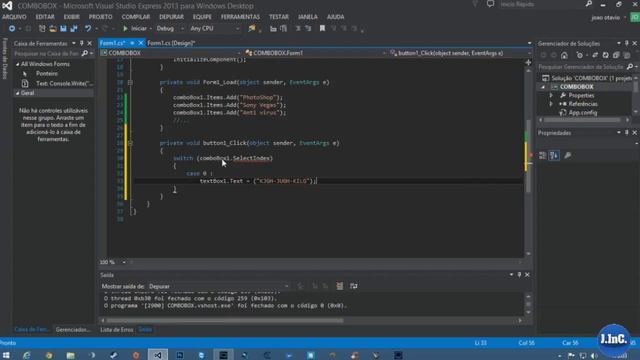Click the Home icon in Solution Explorer
This screenshot has height=360, width=640.
click(564, 55)
